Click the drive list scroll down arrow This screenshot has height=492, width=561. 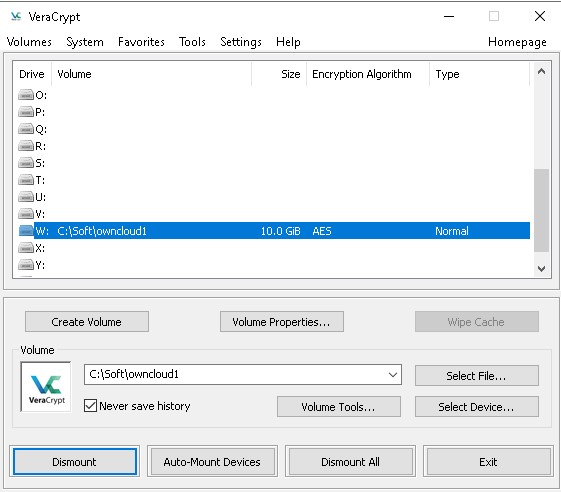(x=541, y=268)
